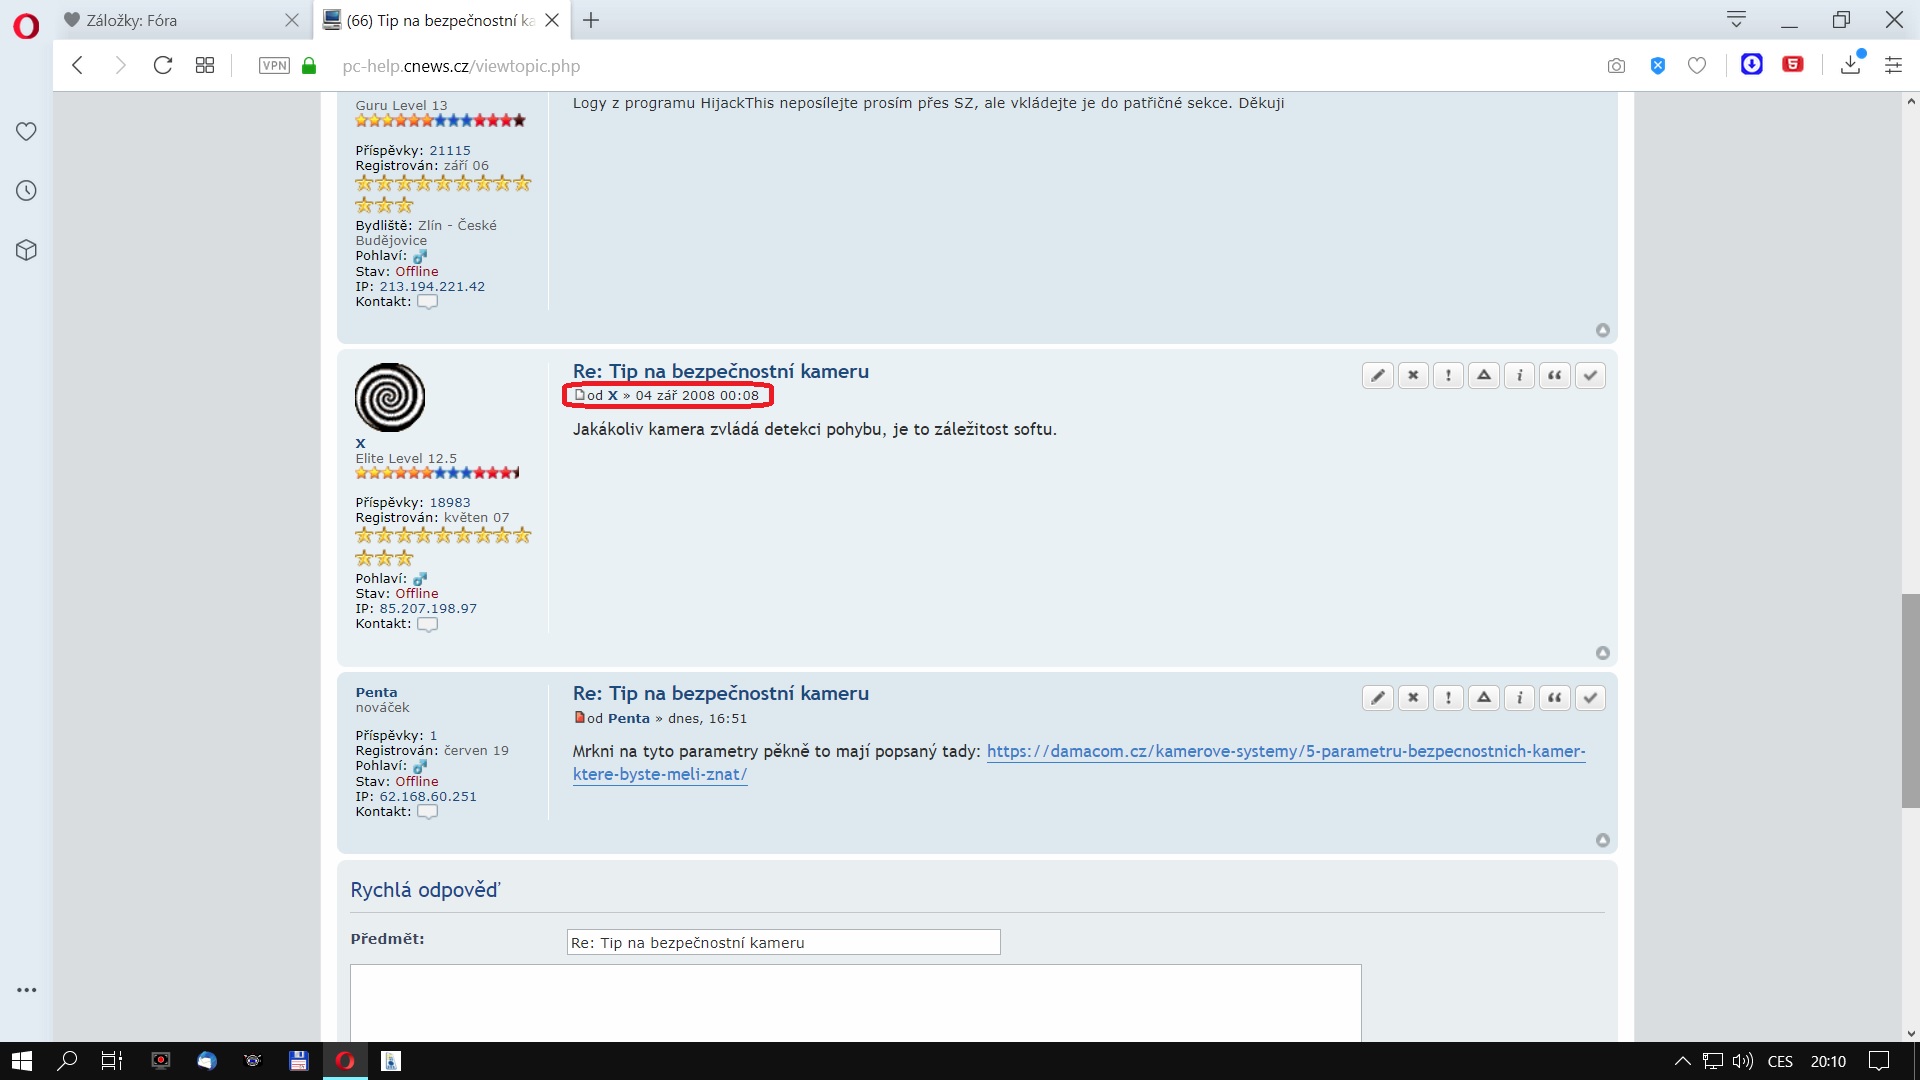Viewport: 1920px width, 1080px height.
Task: Open Opera easy setup panel
Action: [1893, 66]
